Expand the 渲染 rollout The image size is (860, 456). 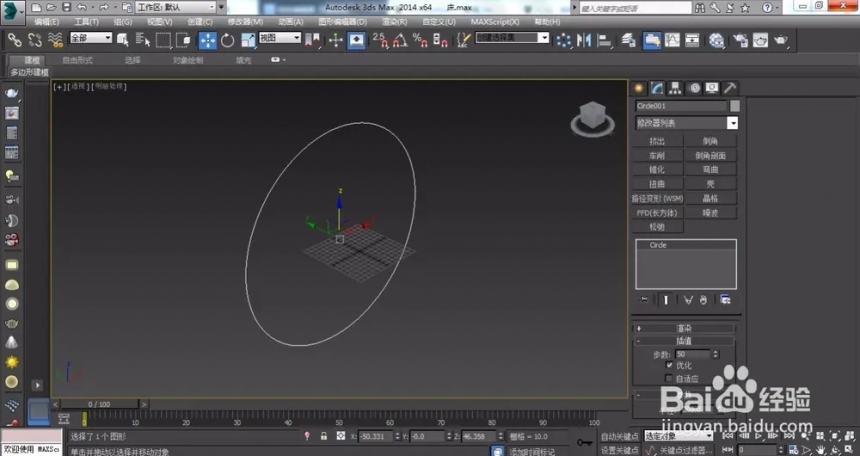coord(683,328)
